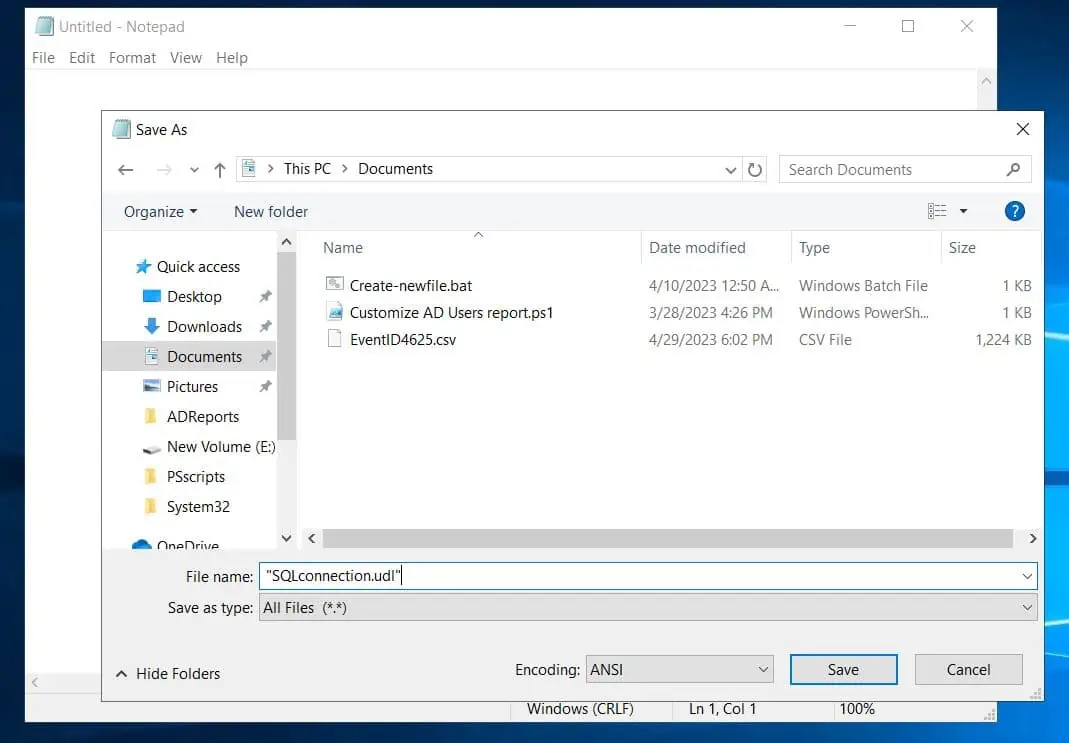Open help via blue question icon
This screenshot has width=1069, height=743.
click(1014, 211)
